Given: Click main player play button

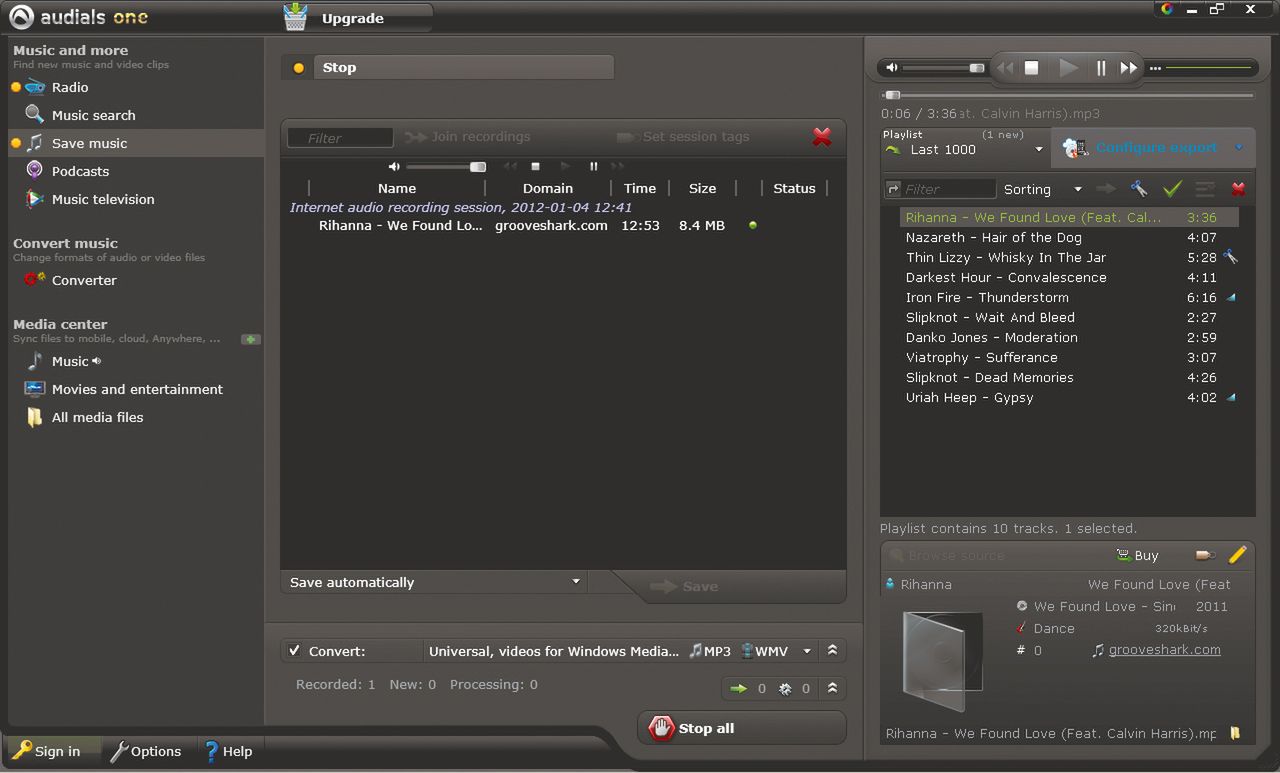Looking at the screenshot, I should coord(1068,68).
